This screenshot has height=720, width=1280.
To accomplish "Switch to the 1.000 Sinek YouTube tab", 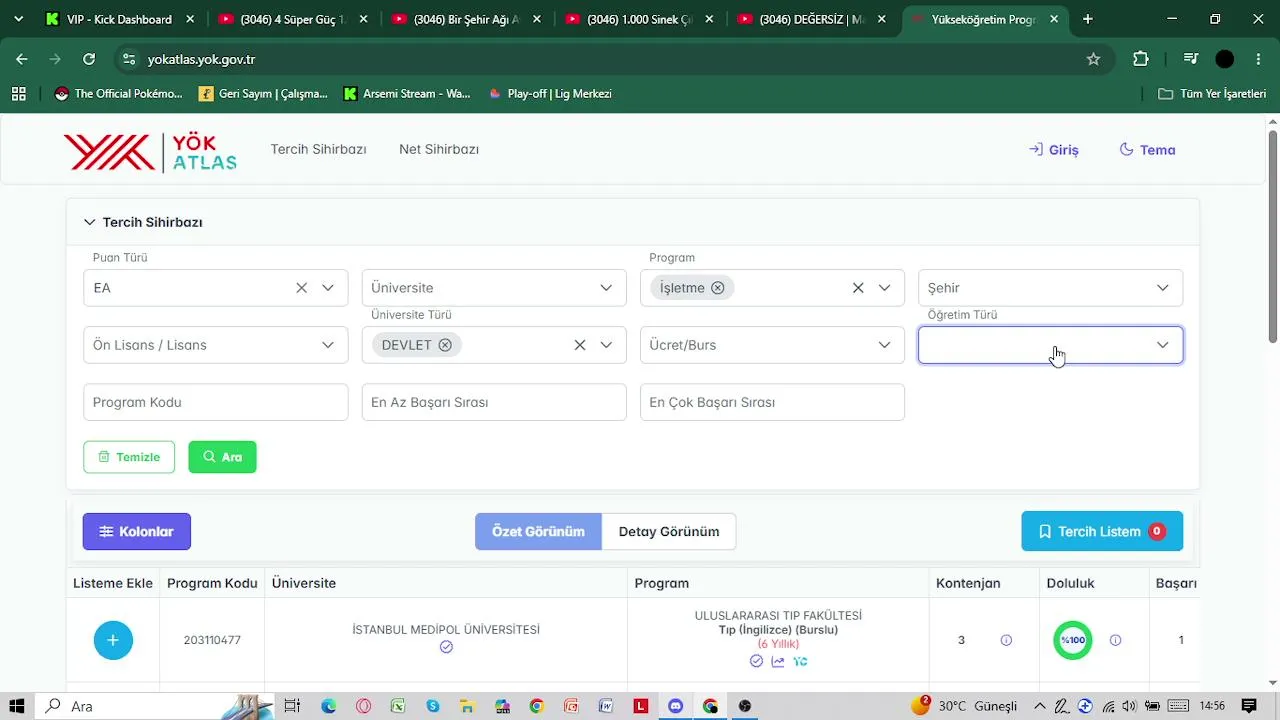I will pos(641,19).
